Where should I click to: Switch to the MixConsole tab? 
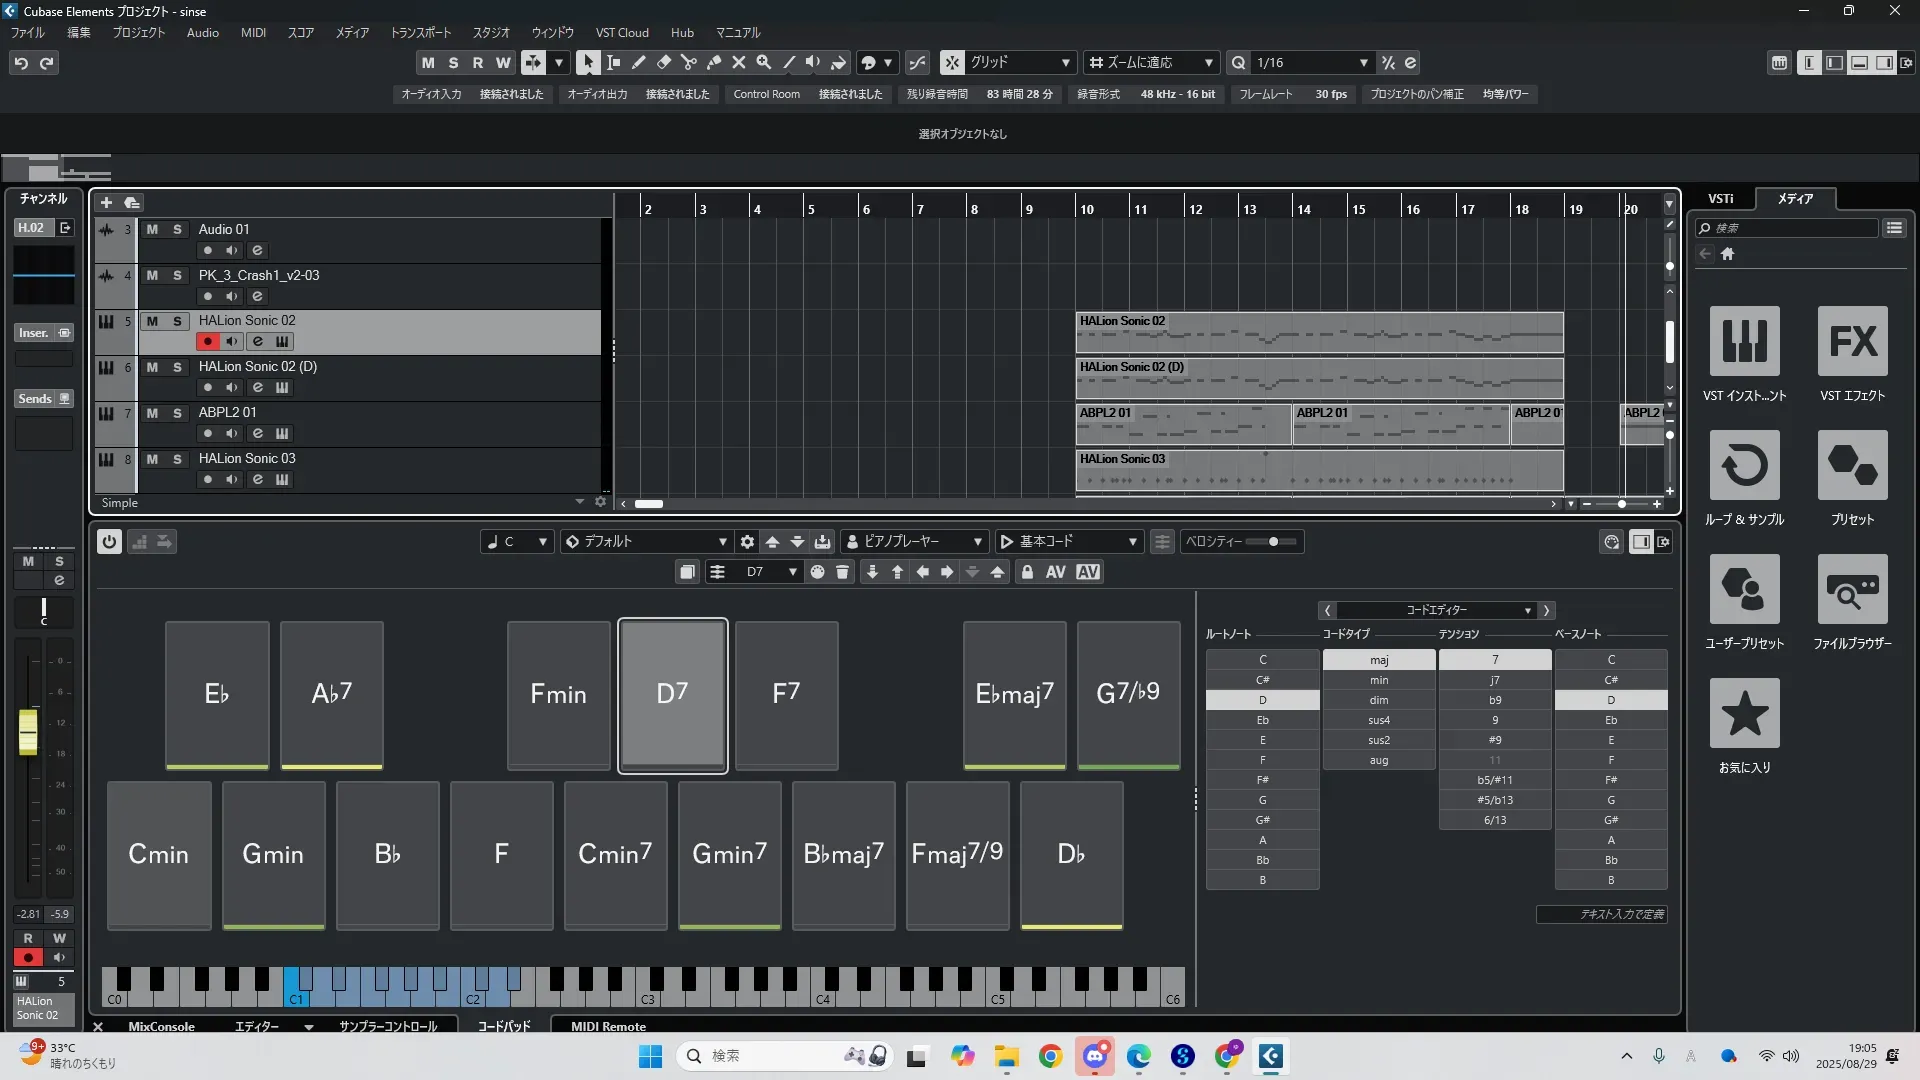pos(161,1026)
